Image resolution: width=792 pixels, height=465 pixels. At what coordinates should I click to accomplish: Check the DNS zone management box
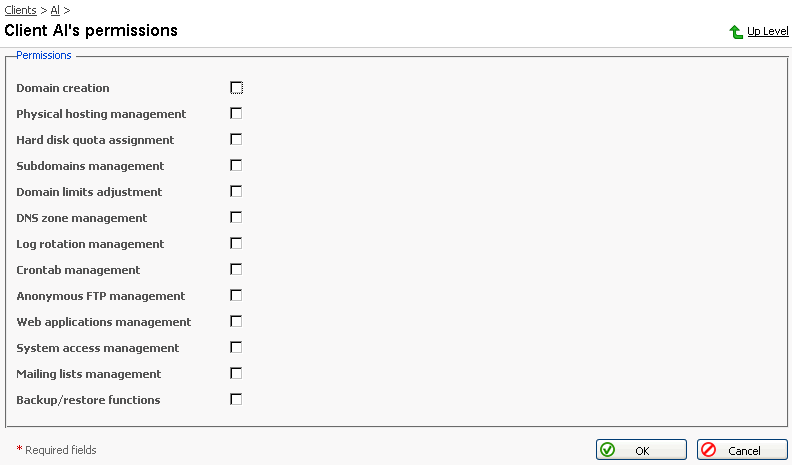click(x=237, y=218)
